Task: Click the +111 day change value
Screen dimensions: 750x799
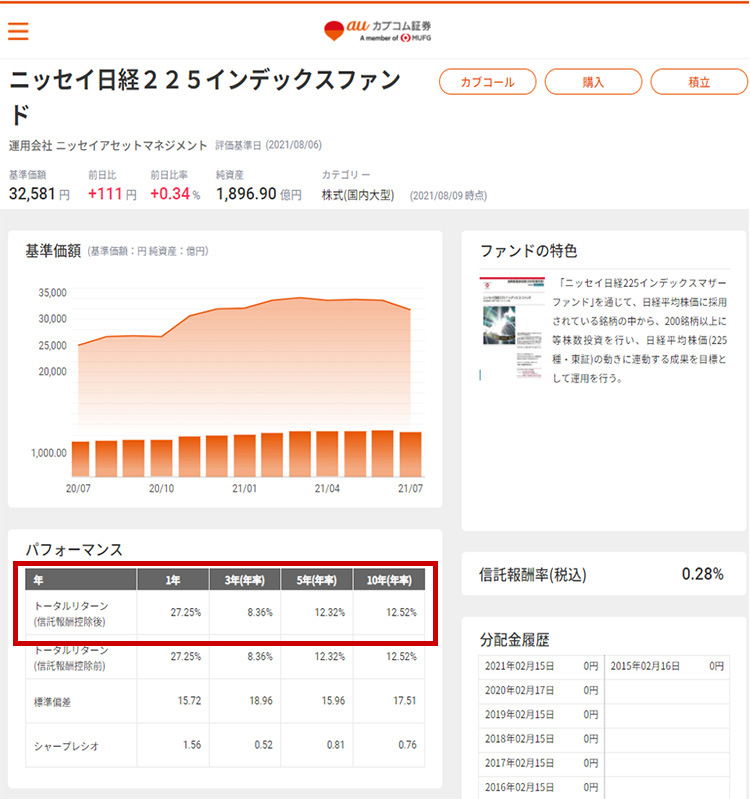Action: click(105, 194)
